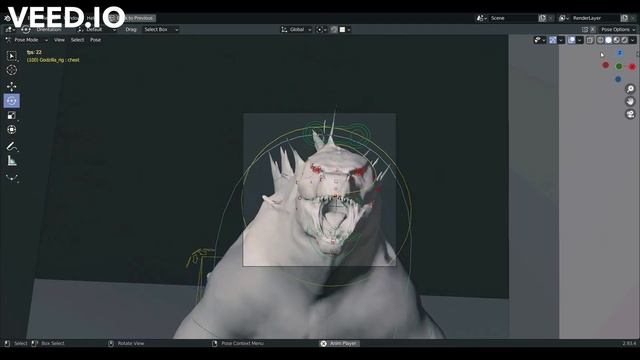Click the cancel icon in Anim Player

click(323, 344)
